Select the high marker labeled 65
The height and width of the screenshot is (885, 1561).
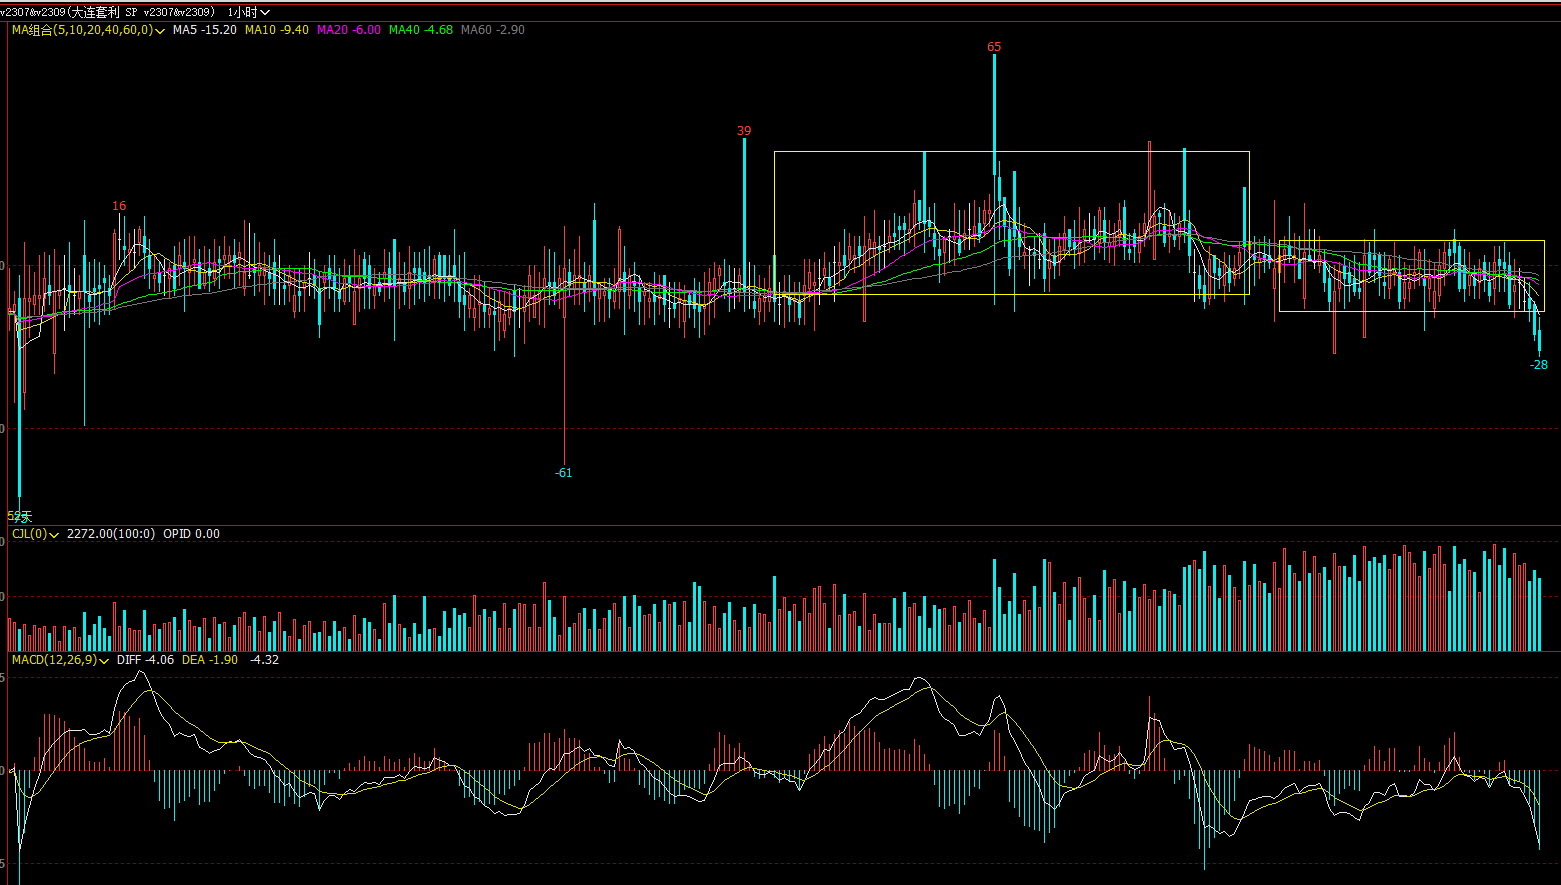pyautogui.click(x=993, y=47)
